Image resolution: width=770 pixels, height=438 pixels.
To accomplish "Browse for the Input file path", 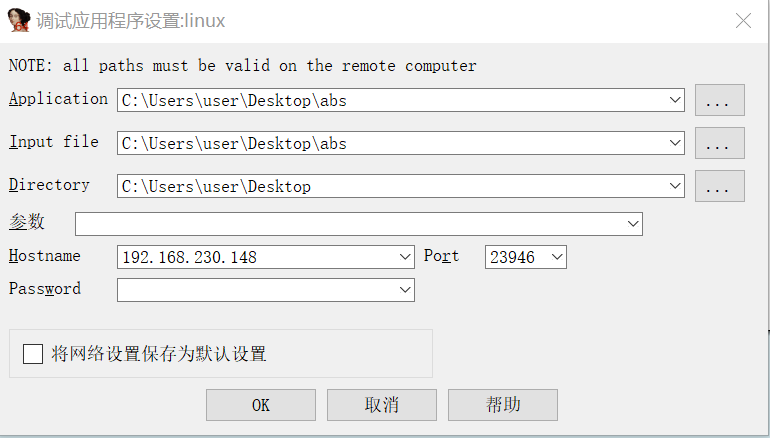I will click(x=719, y=143).
